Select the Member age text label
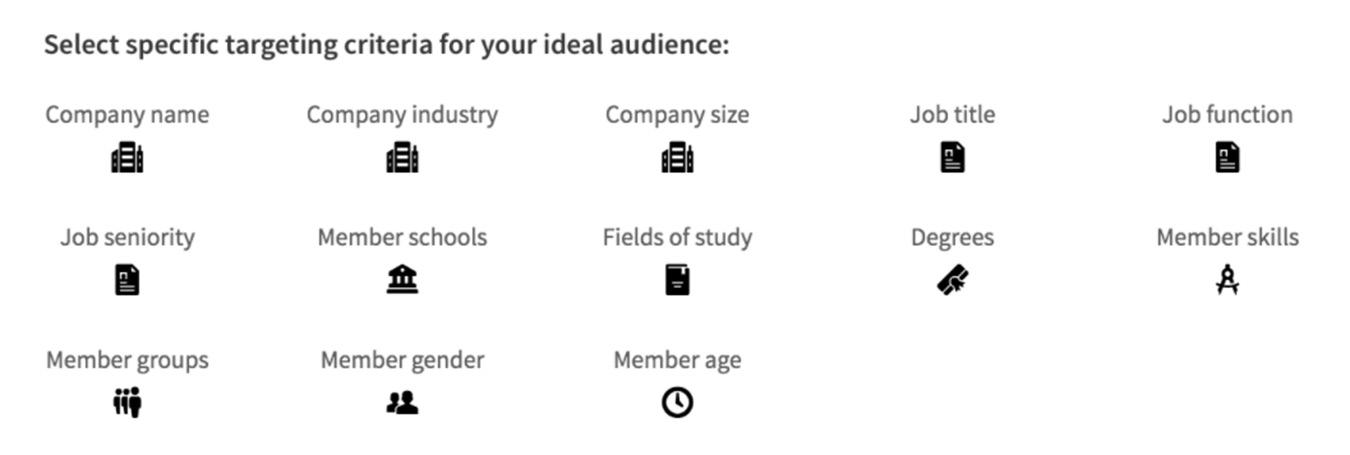The height and width of the screenshot is (455, 1350). (x=677, y=360)
